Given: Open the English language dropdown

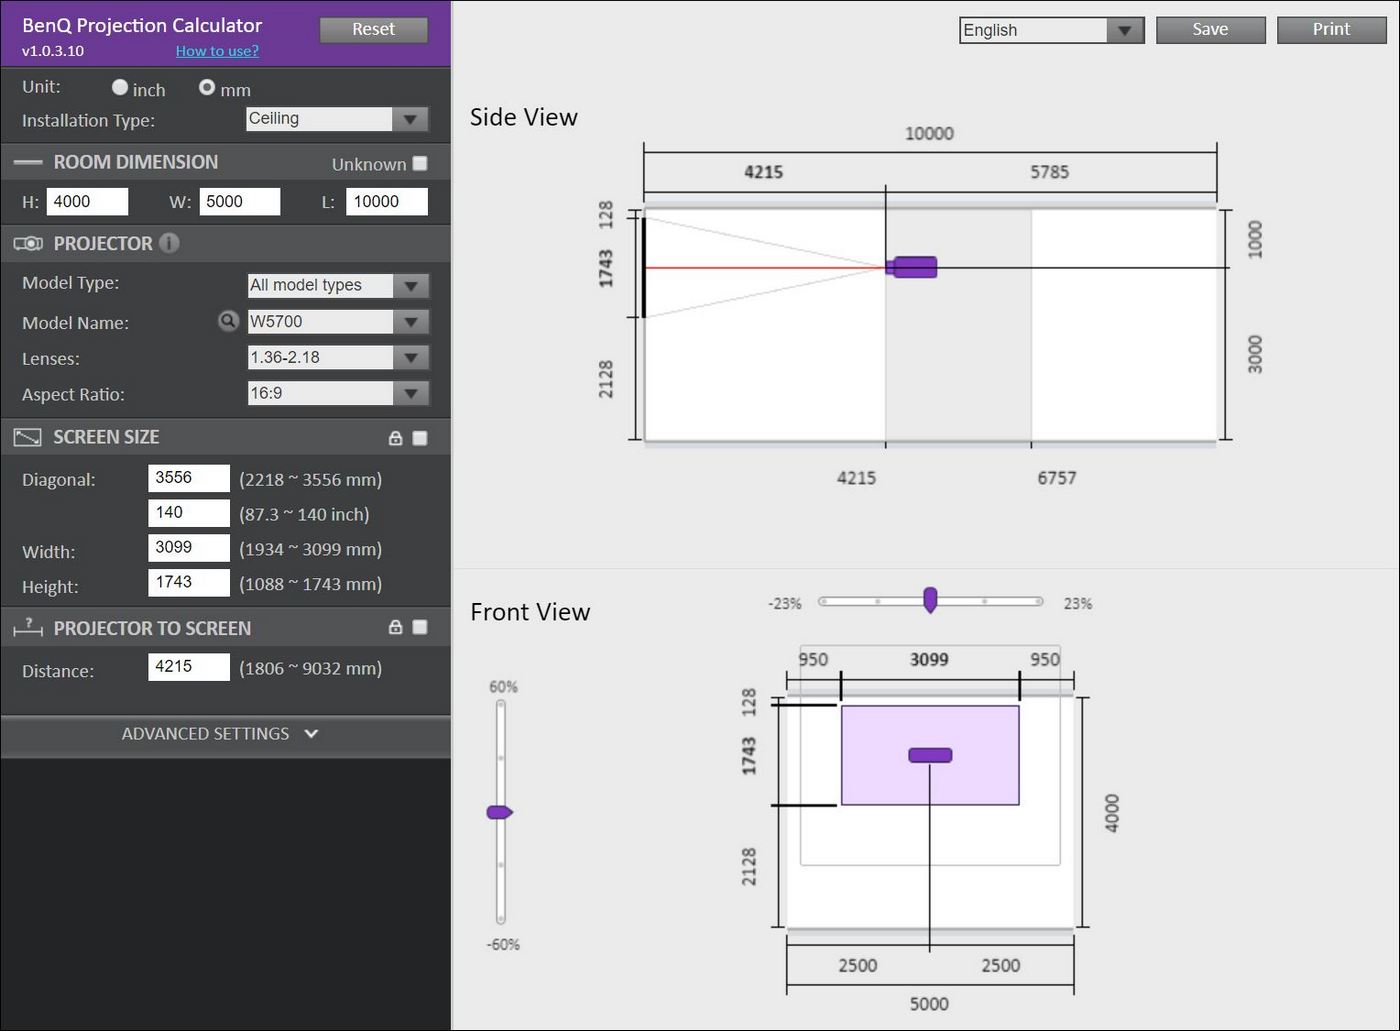Looking at the screenshot, I should [x=1050, y=30].
